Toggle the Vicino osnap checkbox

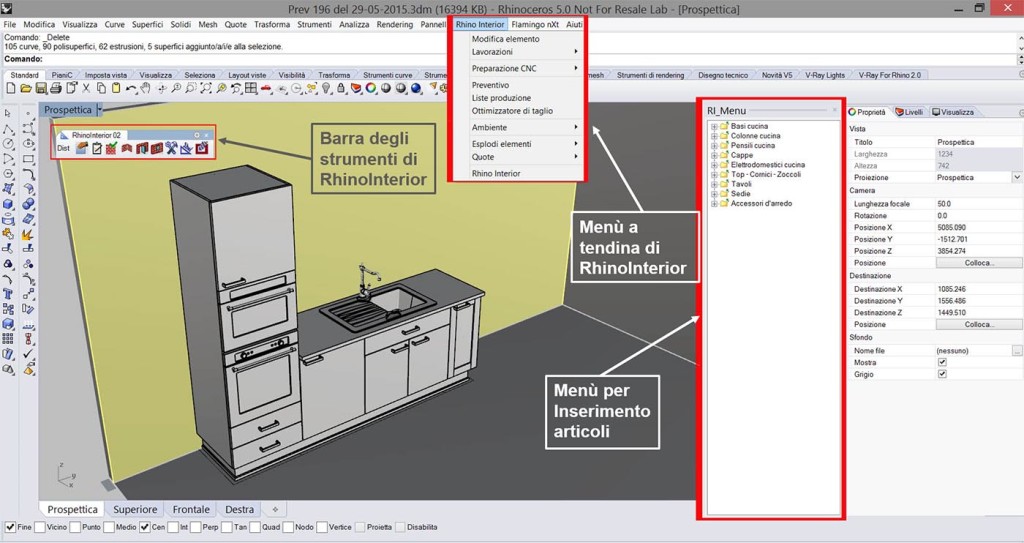tap(40, 527)
